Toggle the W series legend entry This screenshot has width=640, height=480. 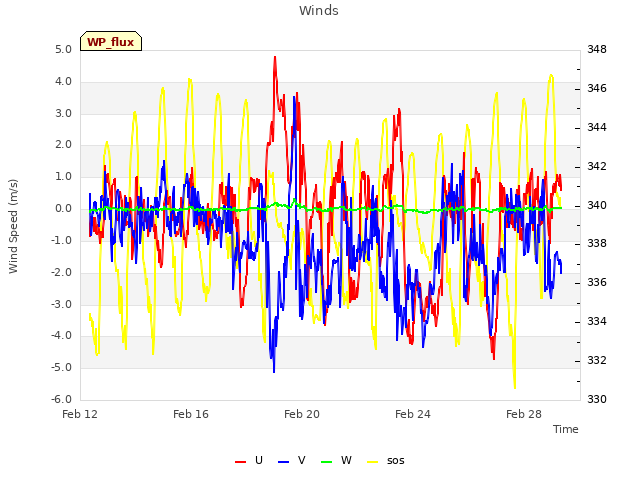tap(336, 461)
